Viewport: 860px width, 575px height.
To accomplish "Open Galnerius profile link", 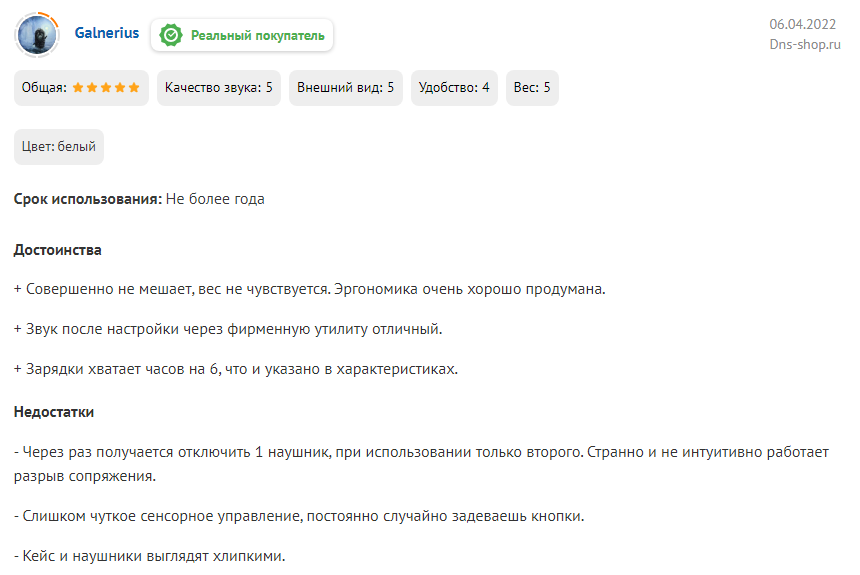I will [x=107, y=33].
